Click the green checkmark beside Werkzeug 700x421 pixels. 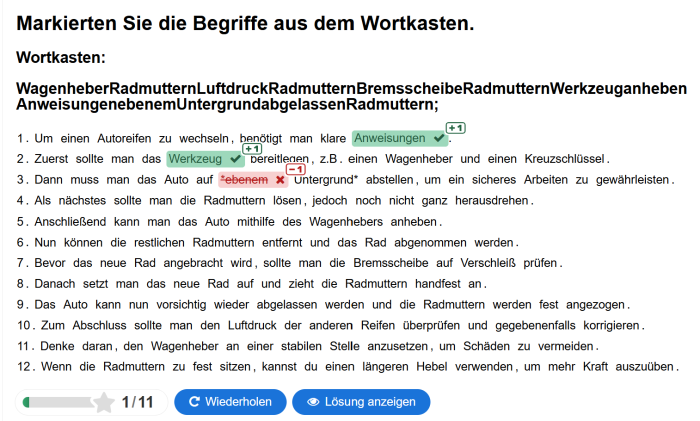235,159
